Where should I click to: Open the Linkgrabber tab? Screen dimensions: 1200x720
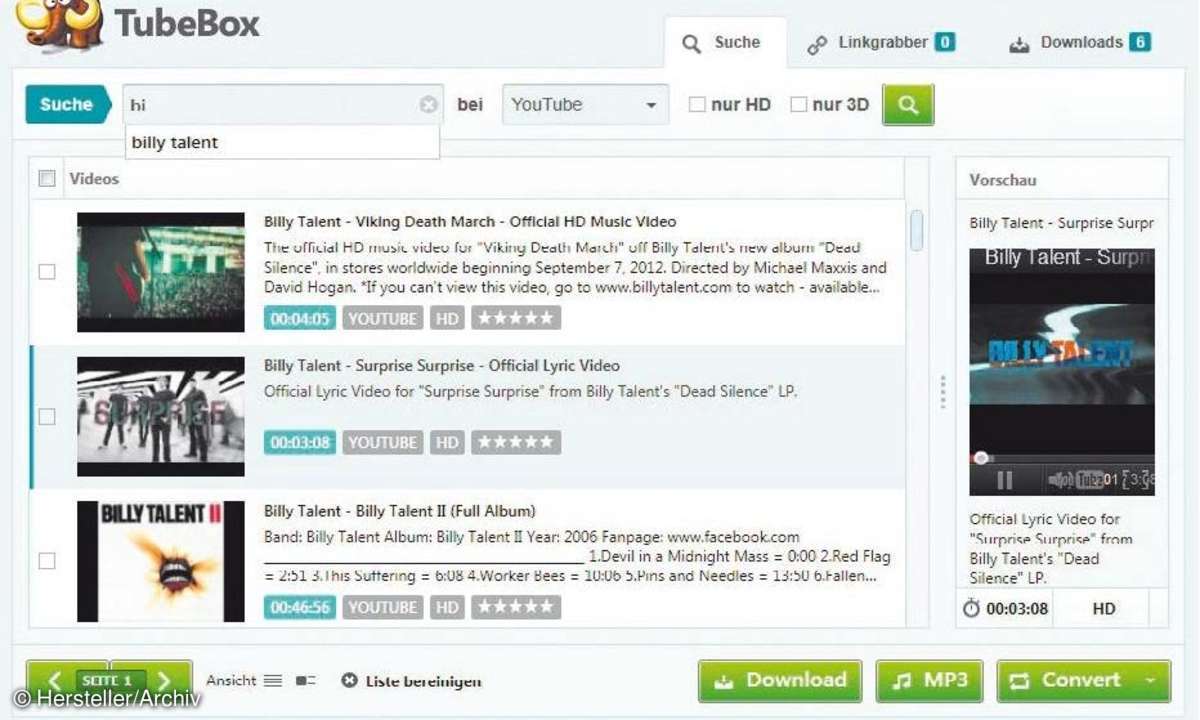pos(881,43)
